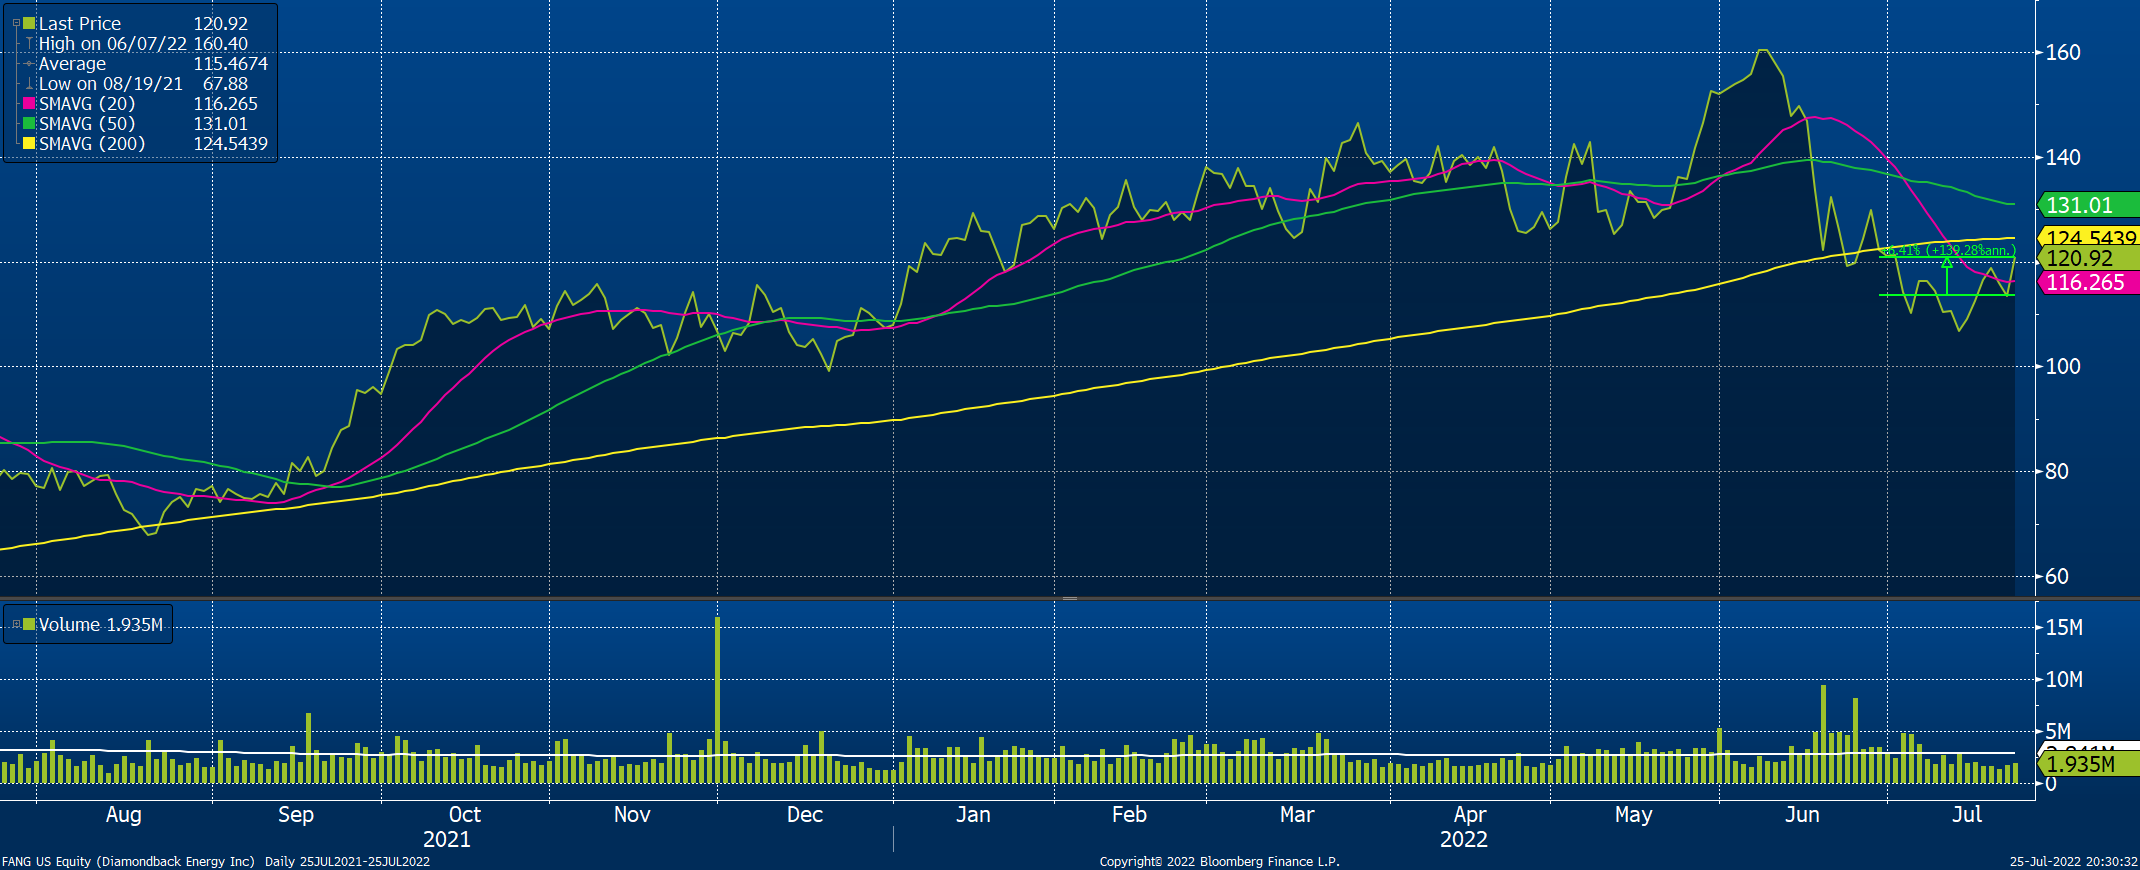Click the 100 price axis label
The width and height of the screenshot is (2140, 870).
click(x=2063, y=366)
